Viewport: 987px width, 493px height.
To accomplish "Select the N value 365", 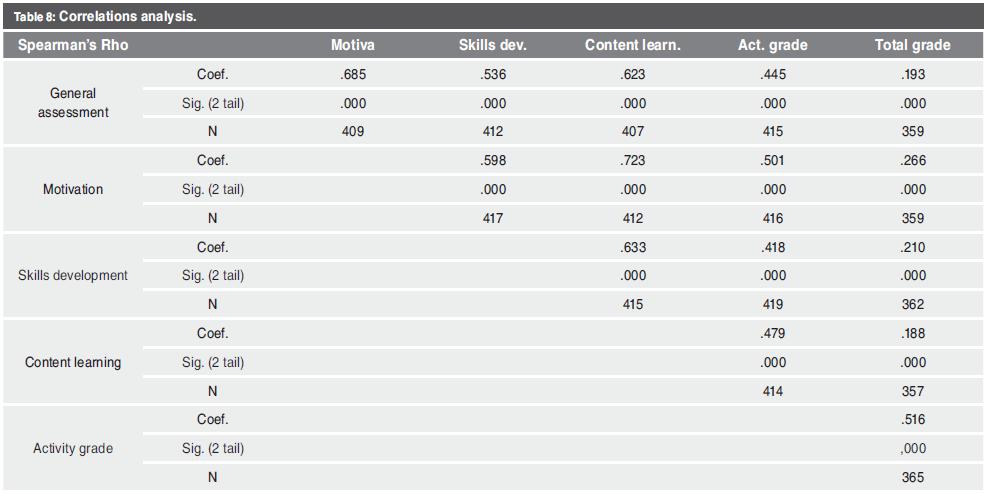I will click(x=912, y=477).
